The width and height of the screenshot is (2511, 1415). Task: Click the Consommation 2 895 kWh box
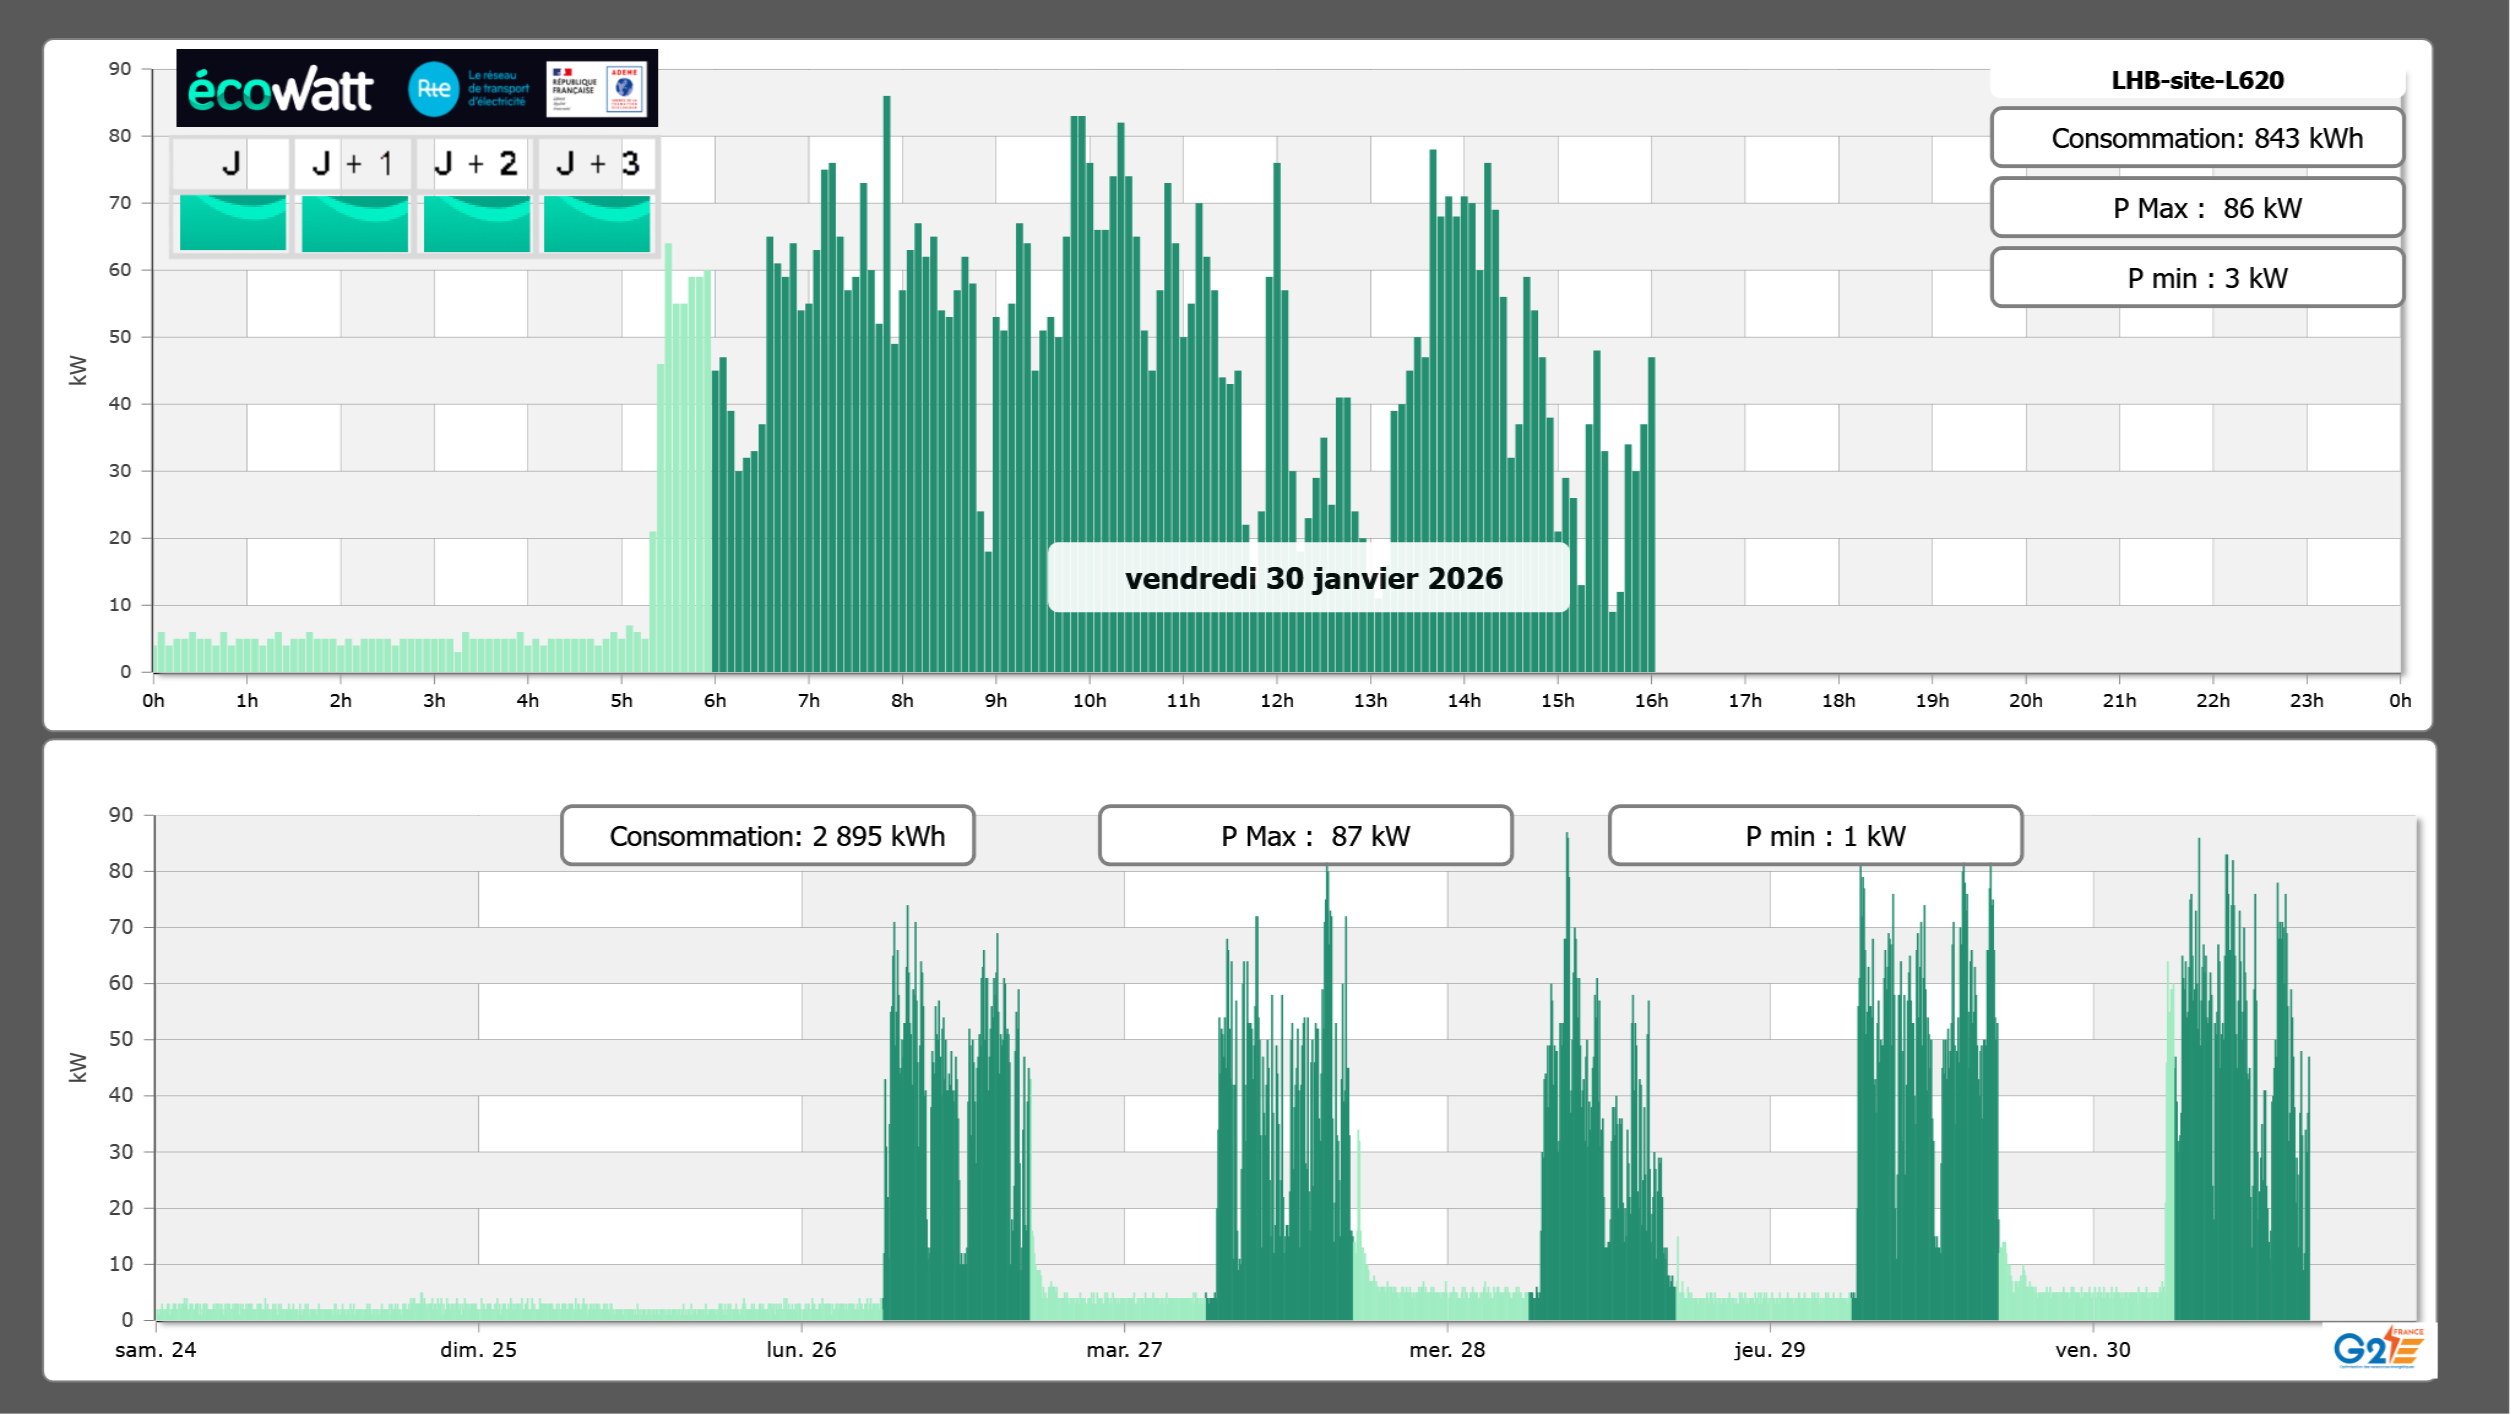coord(768,836)
